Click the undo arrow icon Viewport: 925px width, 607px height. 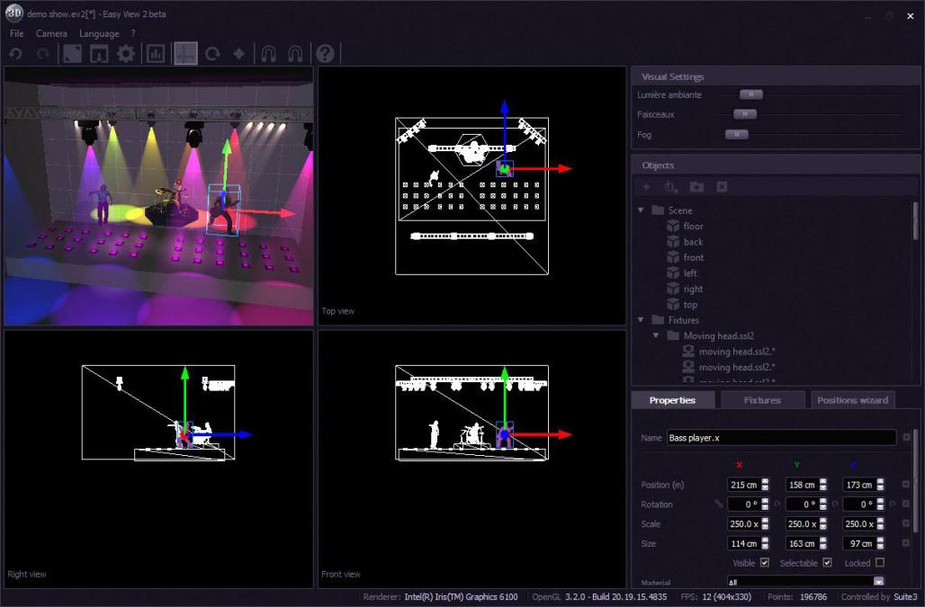point(16,54)
